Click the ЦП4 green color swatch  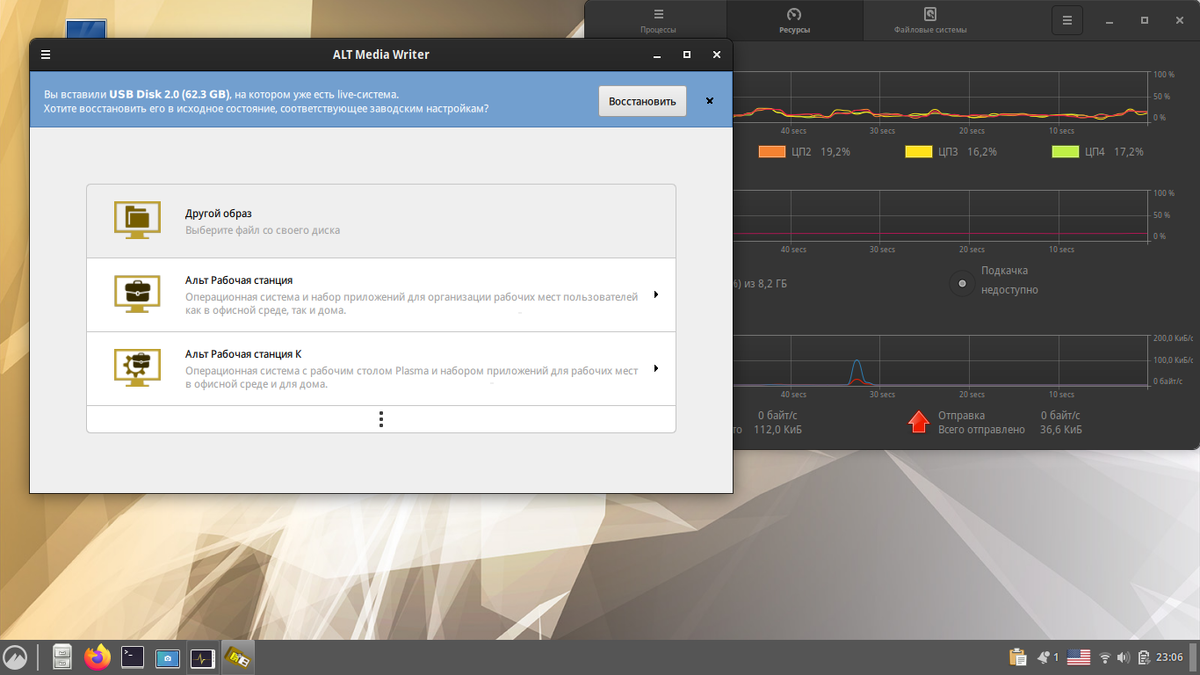pos(1065,152)
